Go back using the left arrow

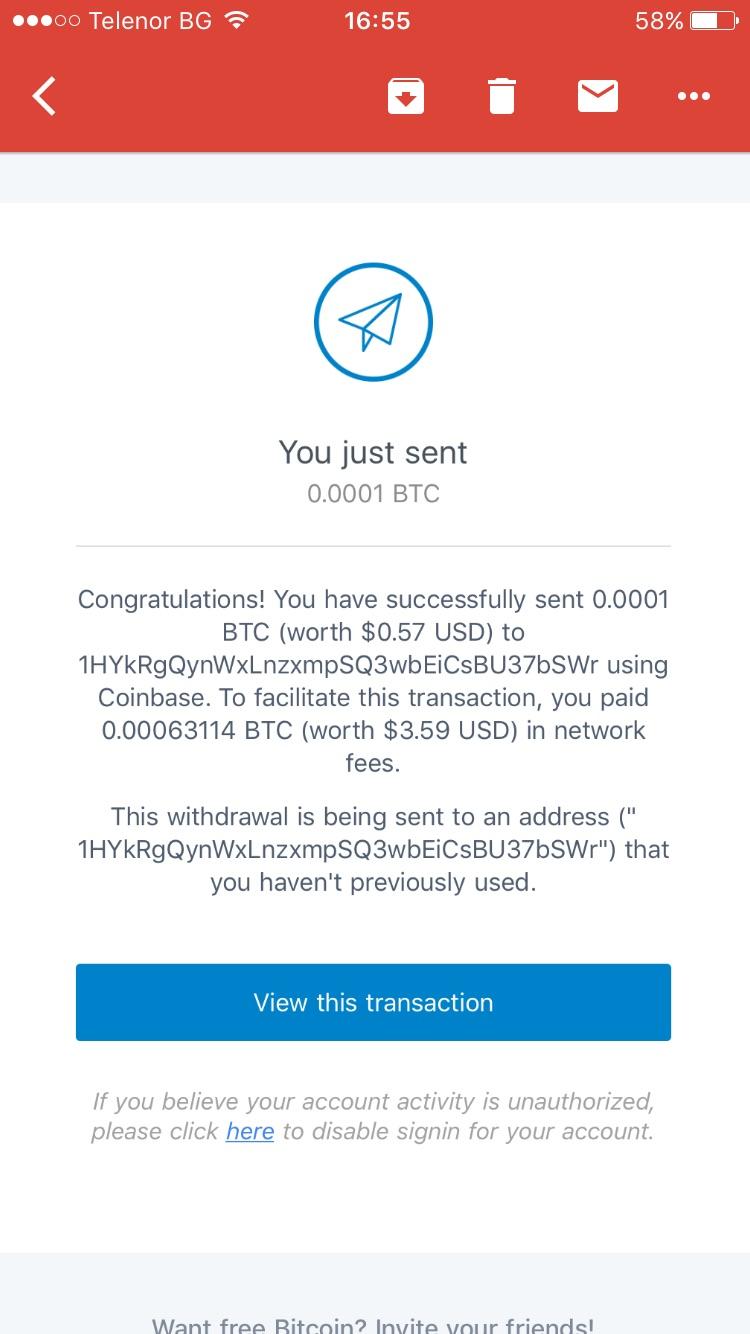click(x=45, y=97)
